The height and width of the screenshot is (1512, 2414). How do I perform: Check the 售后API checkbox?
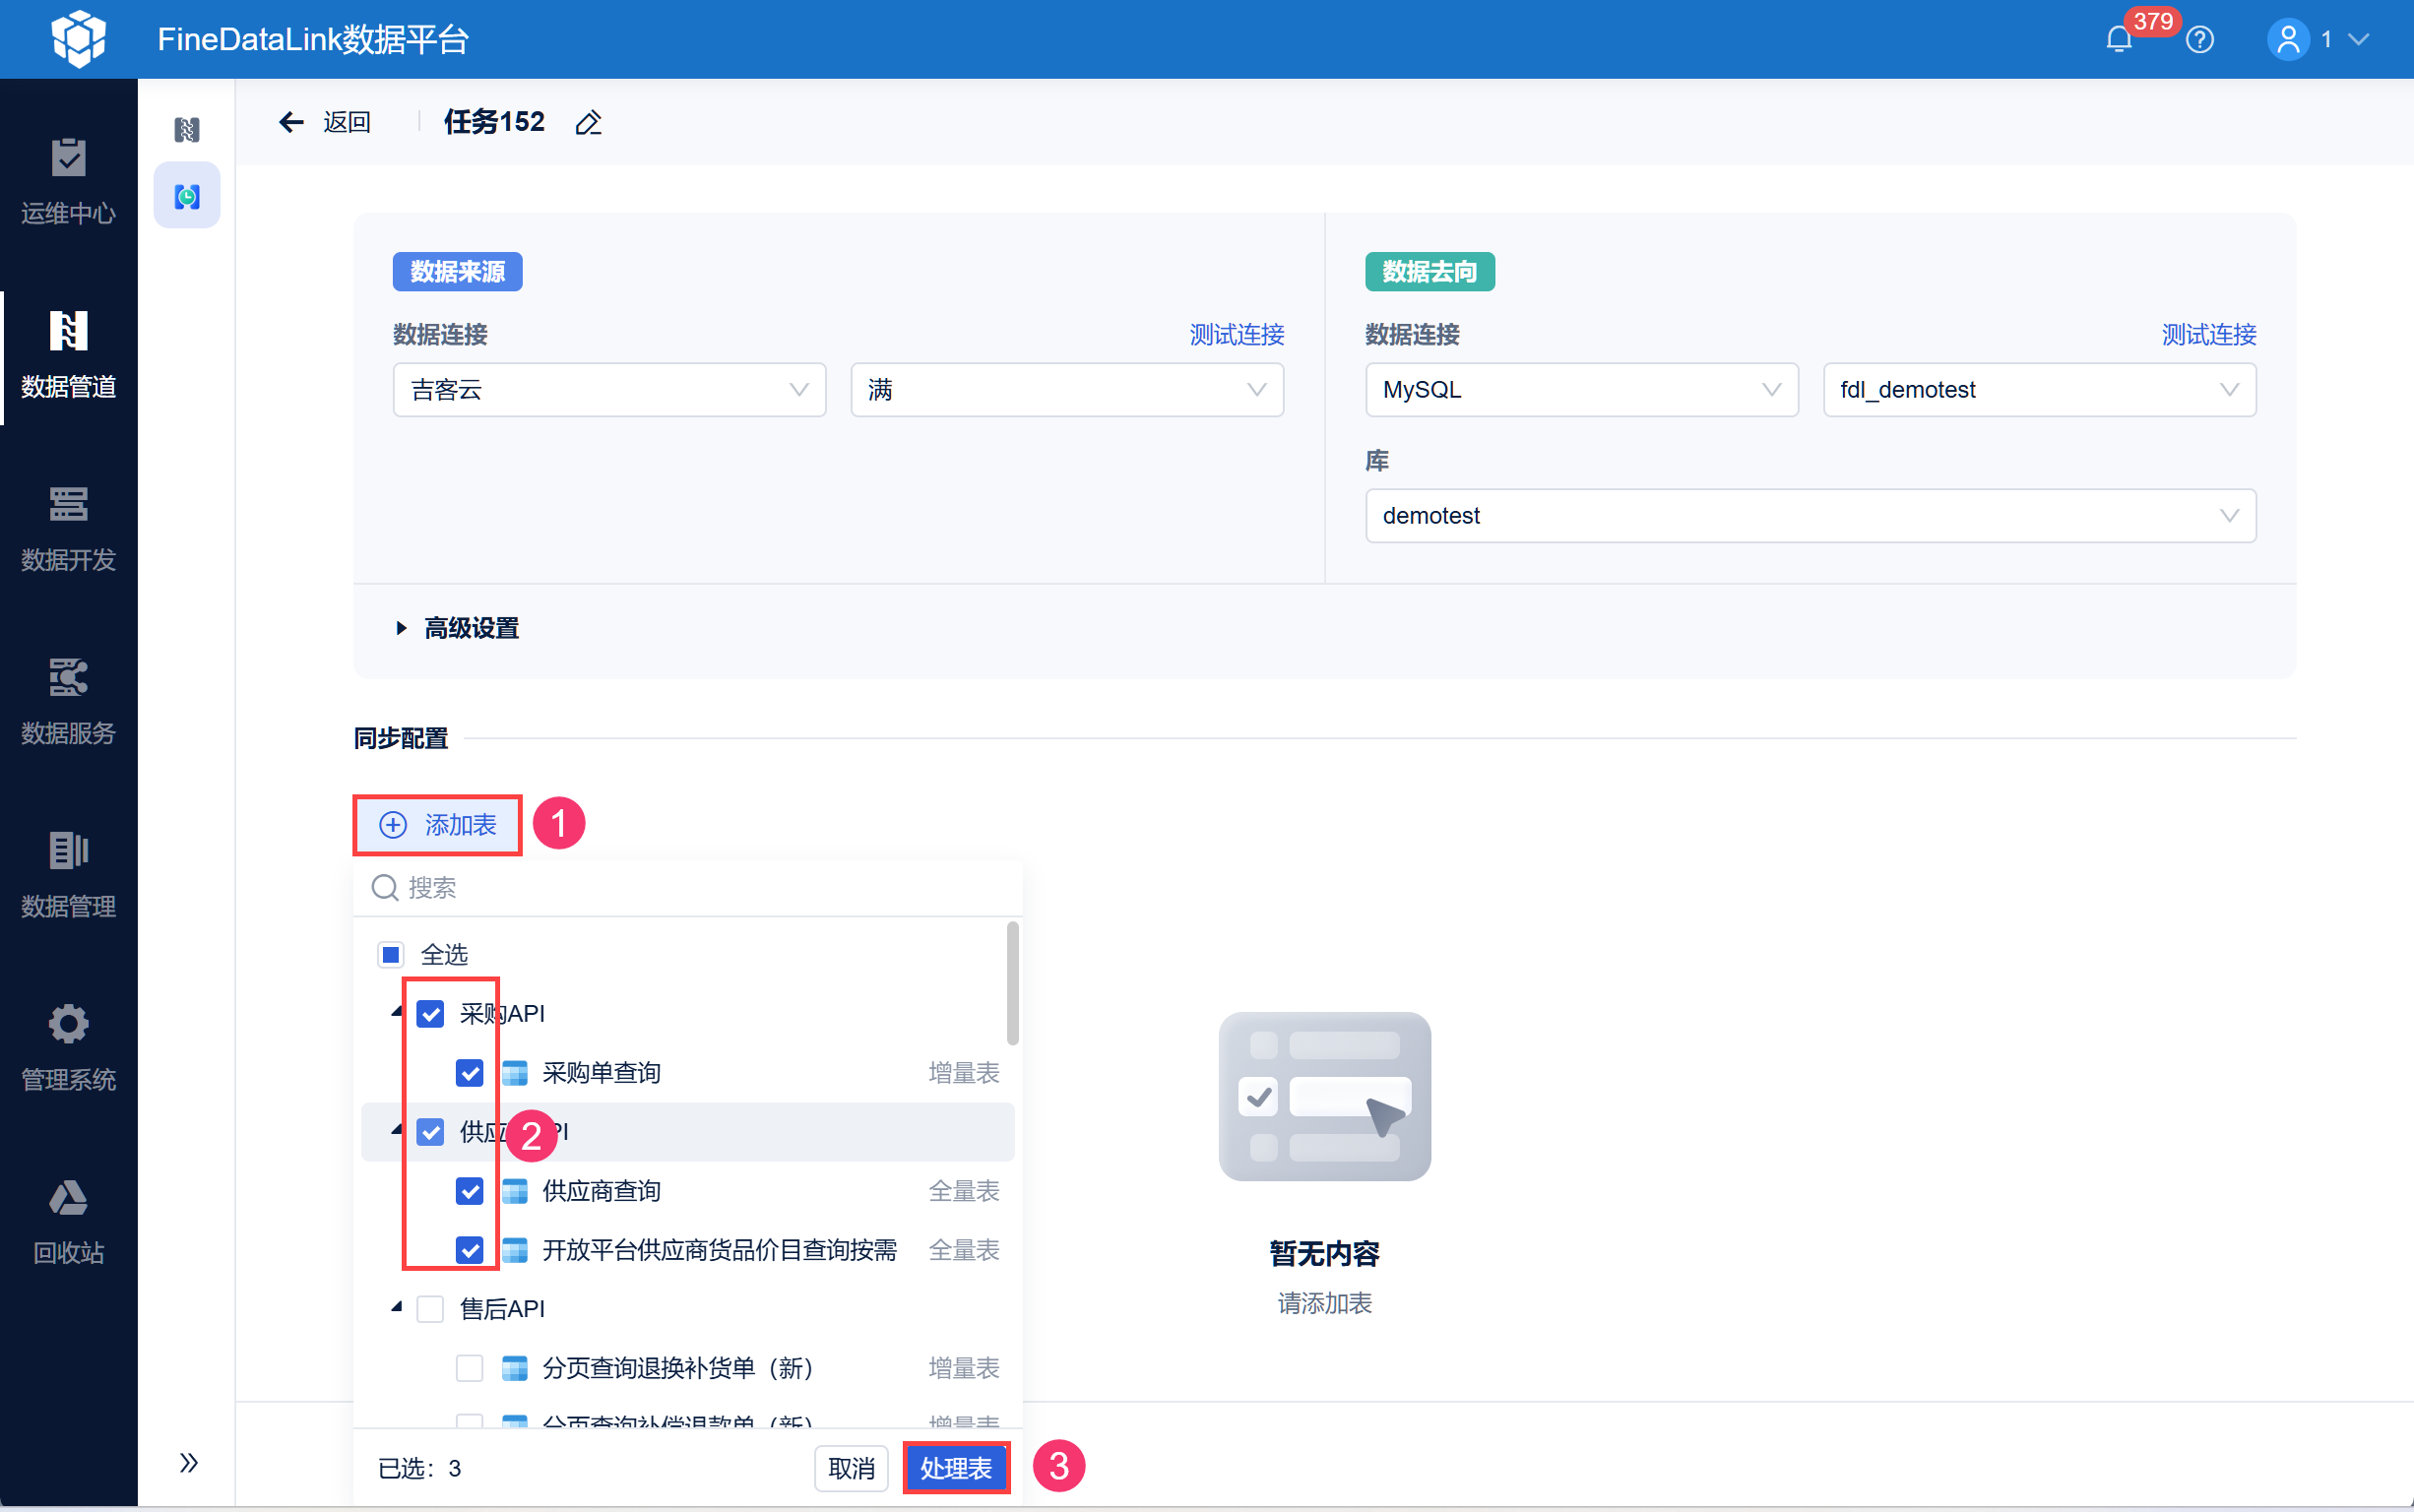pyautogui.click(x=430, y=1309)
